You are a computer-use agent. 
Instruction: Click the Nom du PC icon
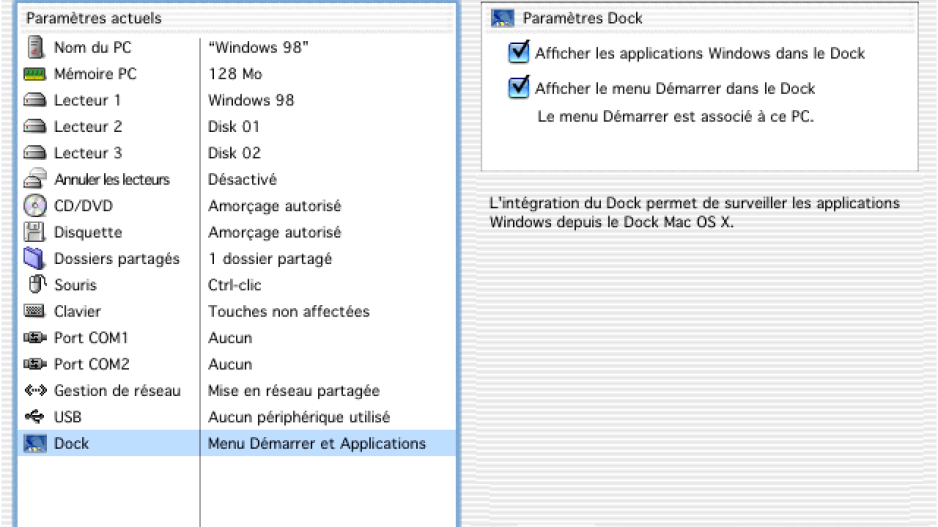pyautogui.click(x=35, y=47)
